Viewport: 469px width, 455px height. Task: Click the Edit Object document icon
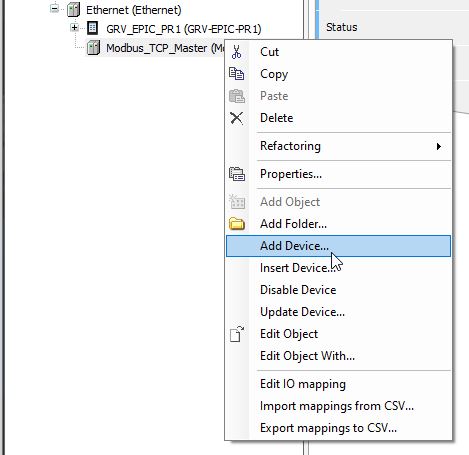click(237, 334)
